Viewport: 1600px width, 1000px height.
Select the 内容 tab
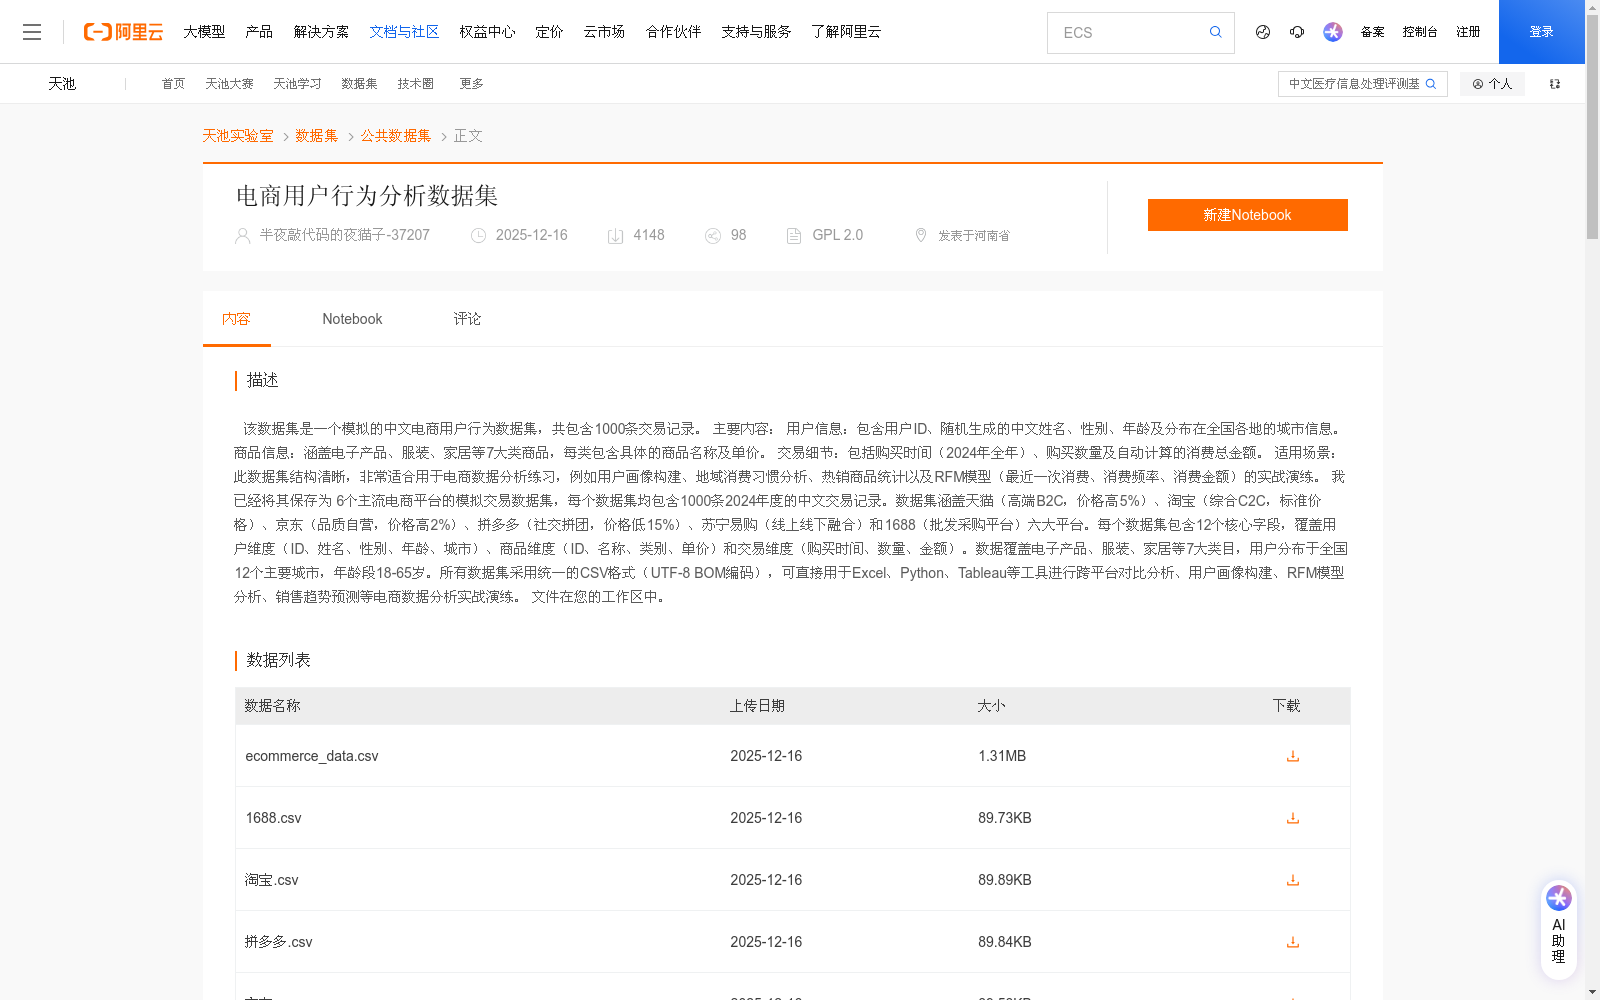[x=236, y=319]
